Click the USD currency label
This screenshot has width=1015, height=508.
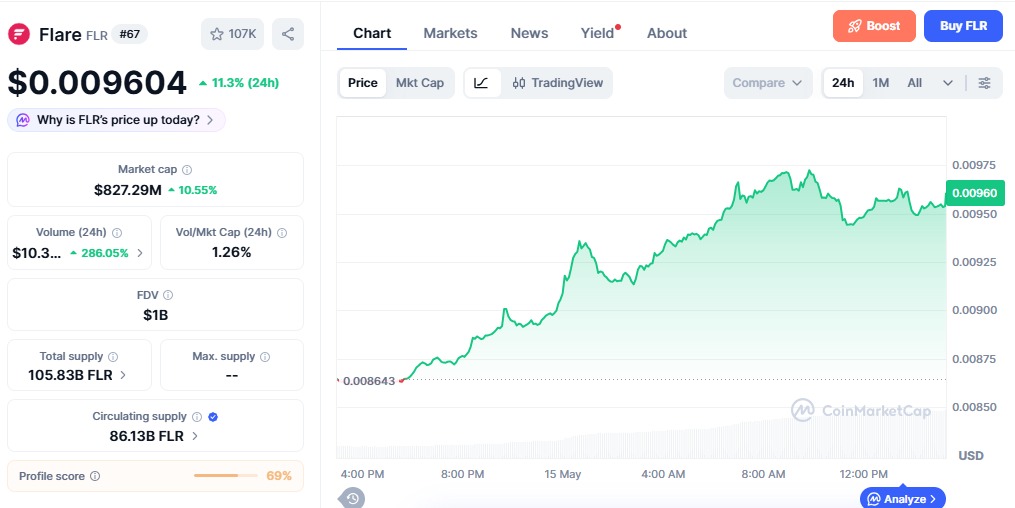coord(971,456)
